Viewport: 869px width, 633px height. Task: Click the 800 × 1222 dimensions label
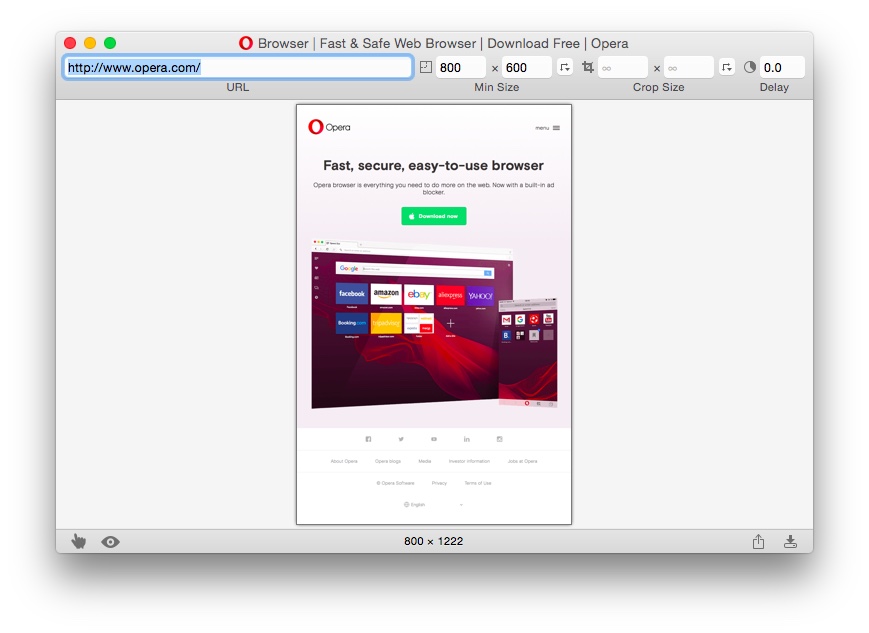pos(433,541)
